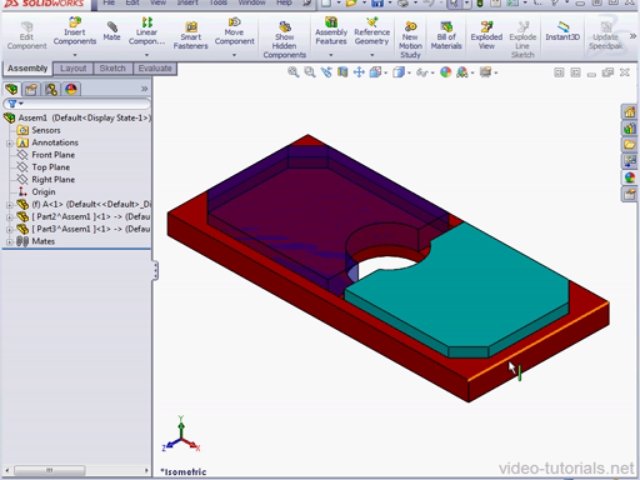Select Origin in feature tree
The height and width of the screenshot is (480, 640).
point(36,192)
